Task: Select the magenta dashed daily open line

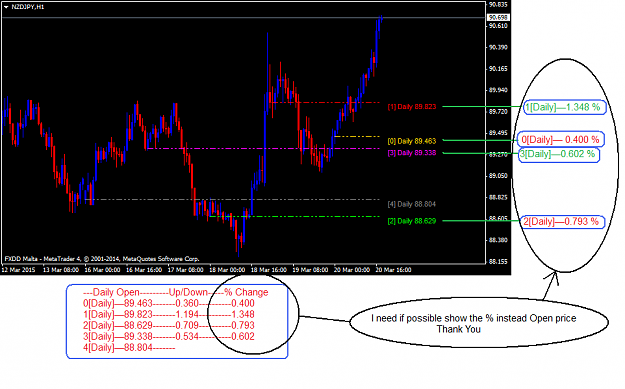Action: (263, 149)
